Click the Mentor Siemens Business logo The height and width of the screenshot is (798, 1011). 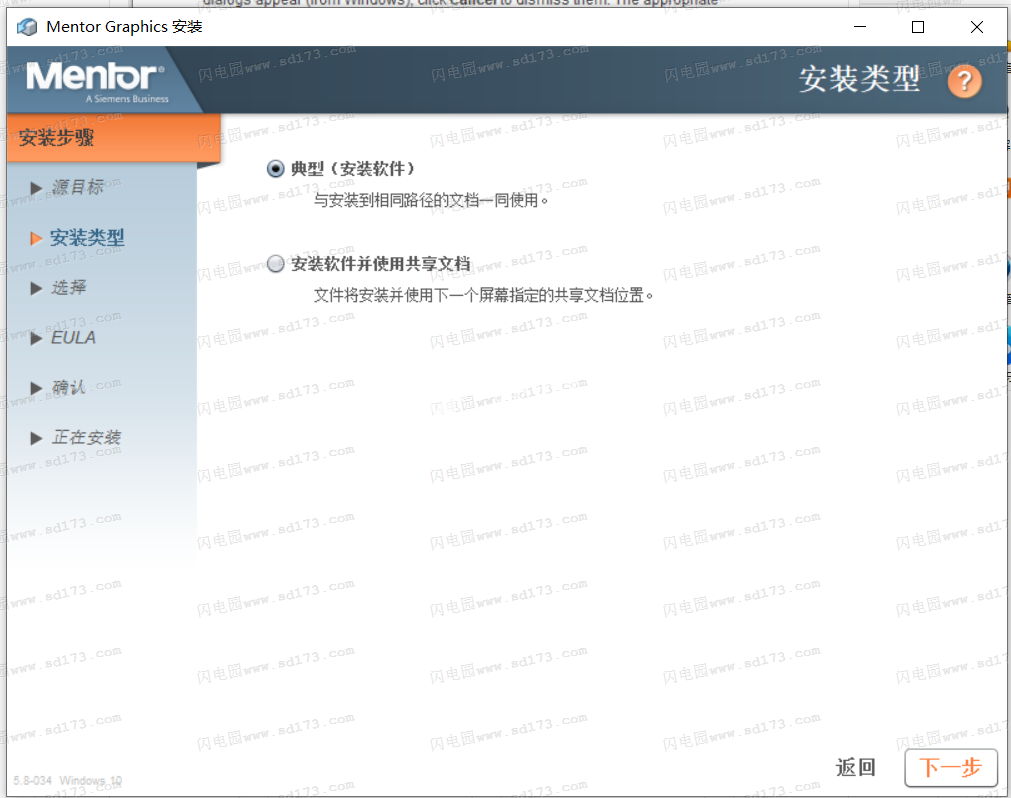96,80
